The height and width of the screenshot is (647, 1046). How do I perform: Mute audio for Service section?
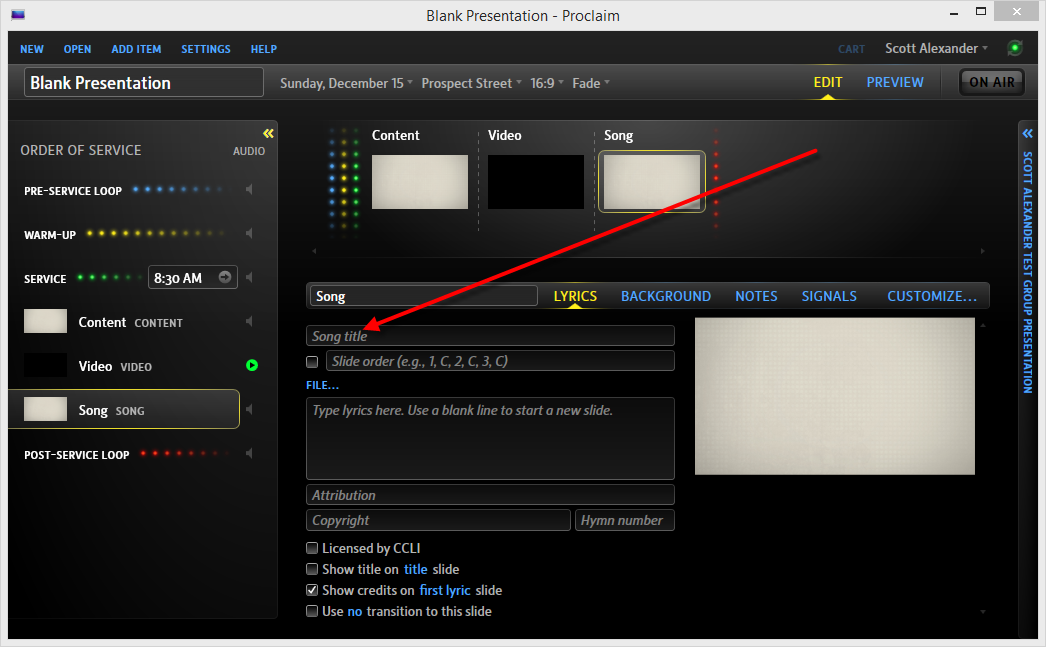(x=249, y=277)
